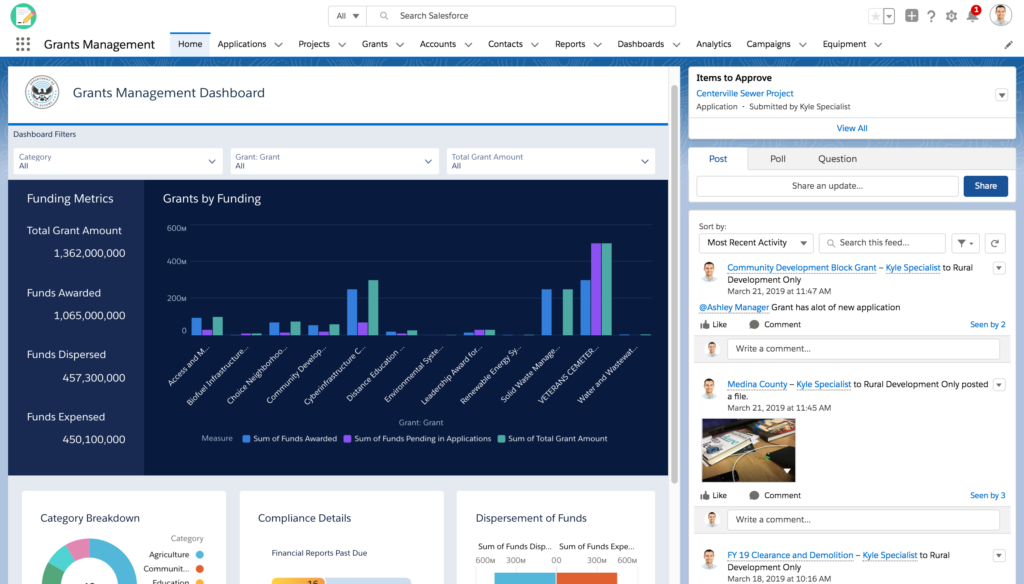The width and height of the screenshot is (1024, 584).
Task: Click the Share button
Action: tap(985, 186)
